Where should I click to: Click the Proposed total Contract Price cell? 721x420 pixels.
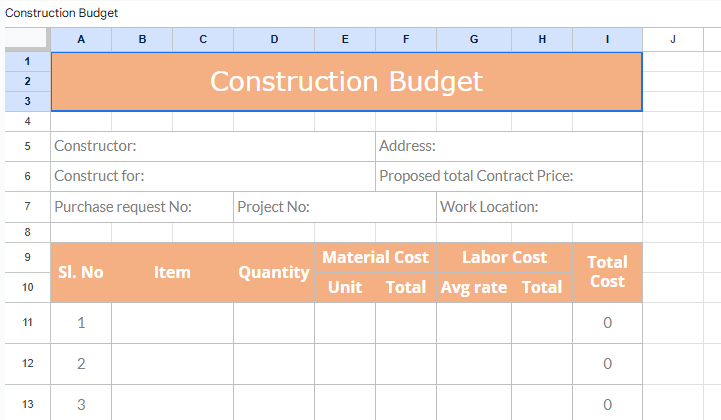pyautogui.click(x=508, y=176)
